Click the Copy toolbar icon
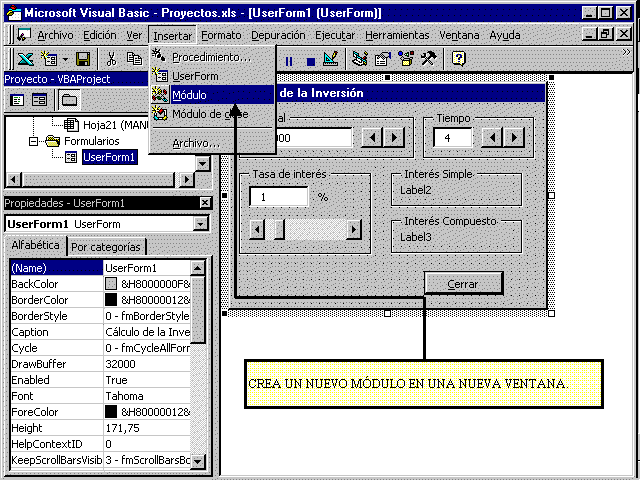Image resolution: width=640 pixels, height=480 pixels. click(134, 59)
